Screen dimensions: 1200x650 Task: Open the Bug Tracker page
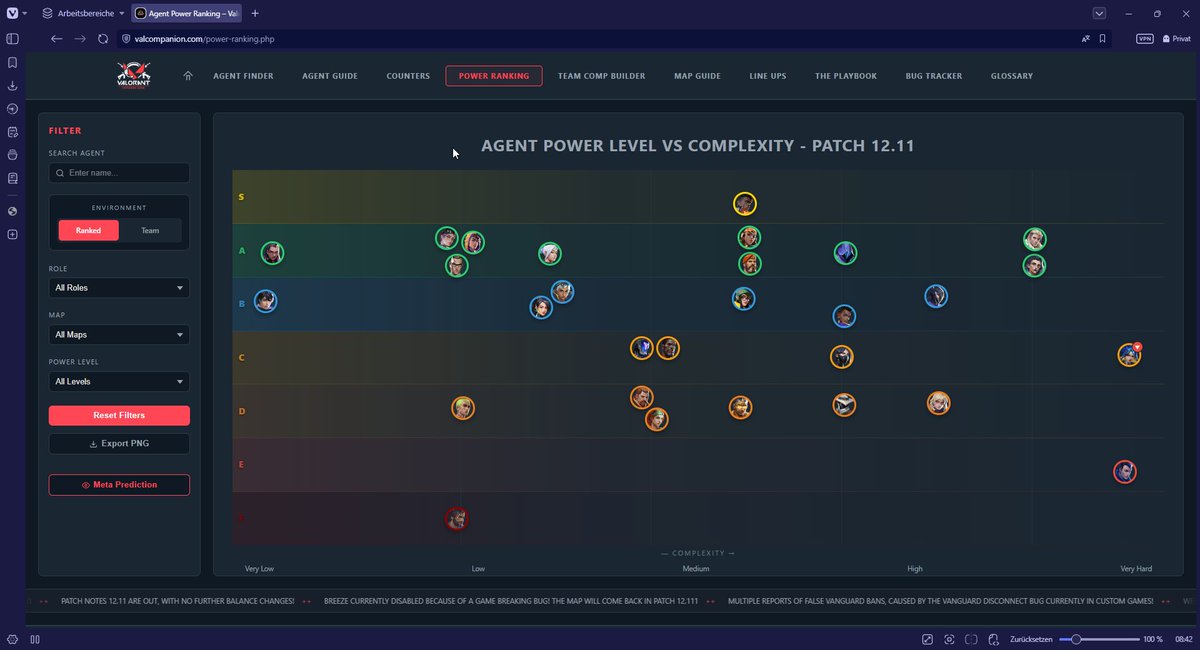pos(934,76)
